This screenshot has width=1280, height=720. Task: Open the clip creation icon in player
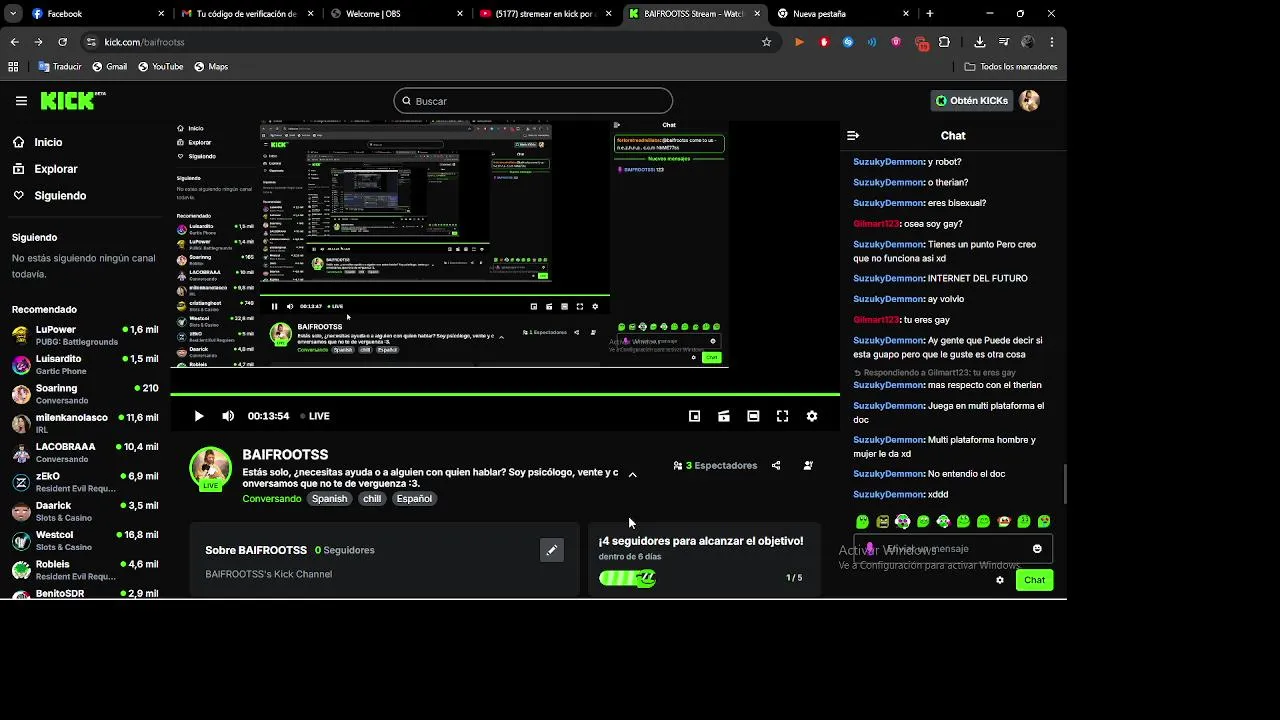coord(724,416)
